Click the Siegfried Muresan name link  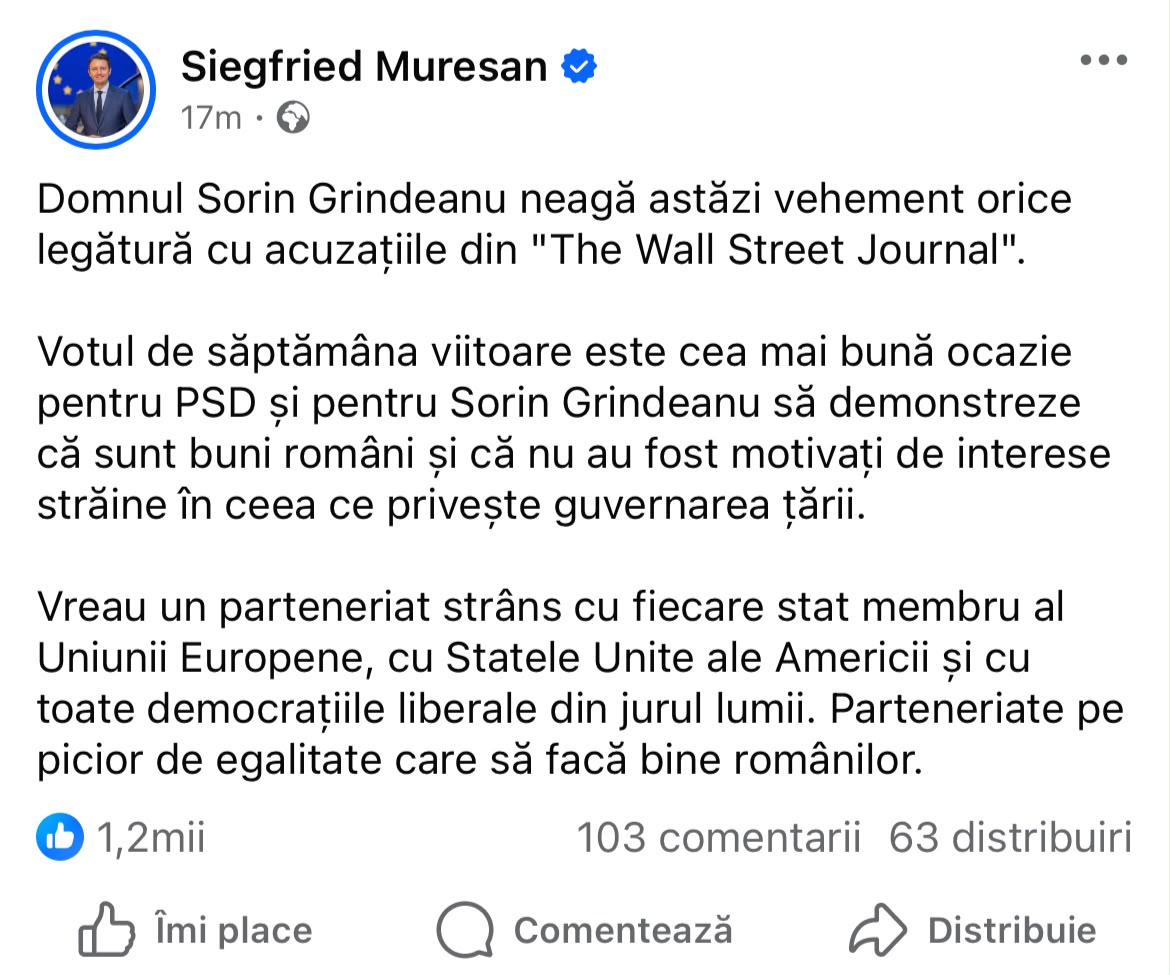(364, 66)
